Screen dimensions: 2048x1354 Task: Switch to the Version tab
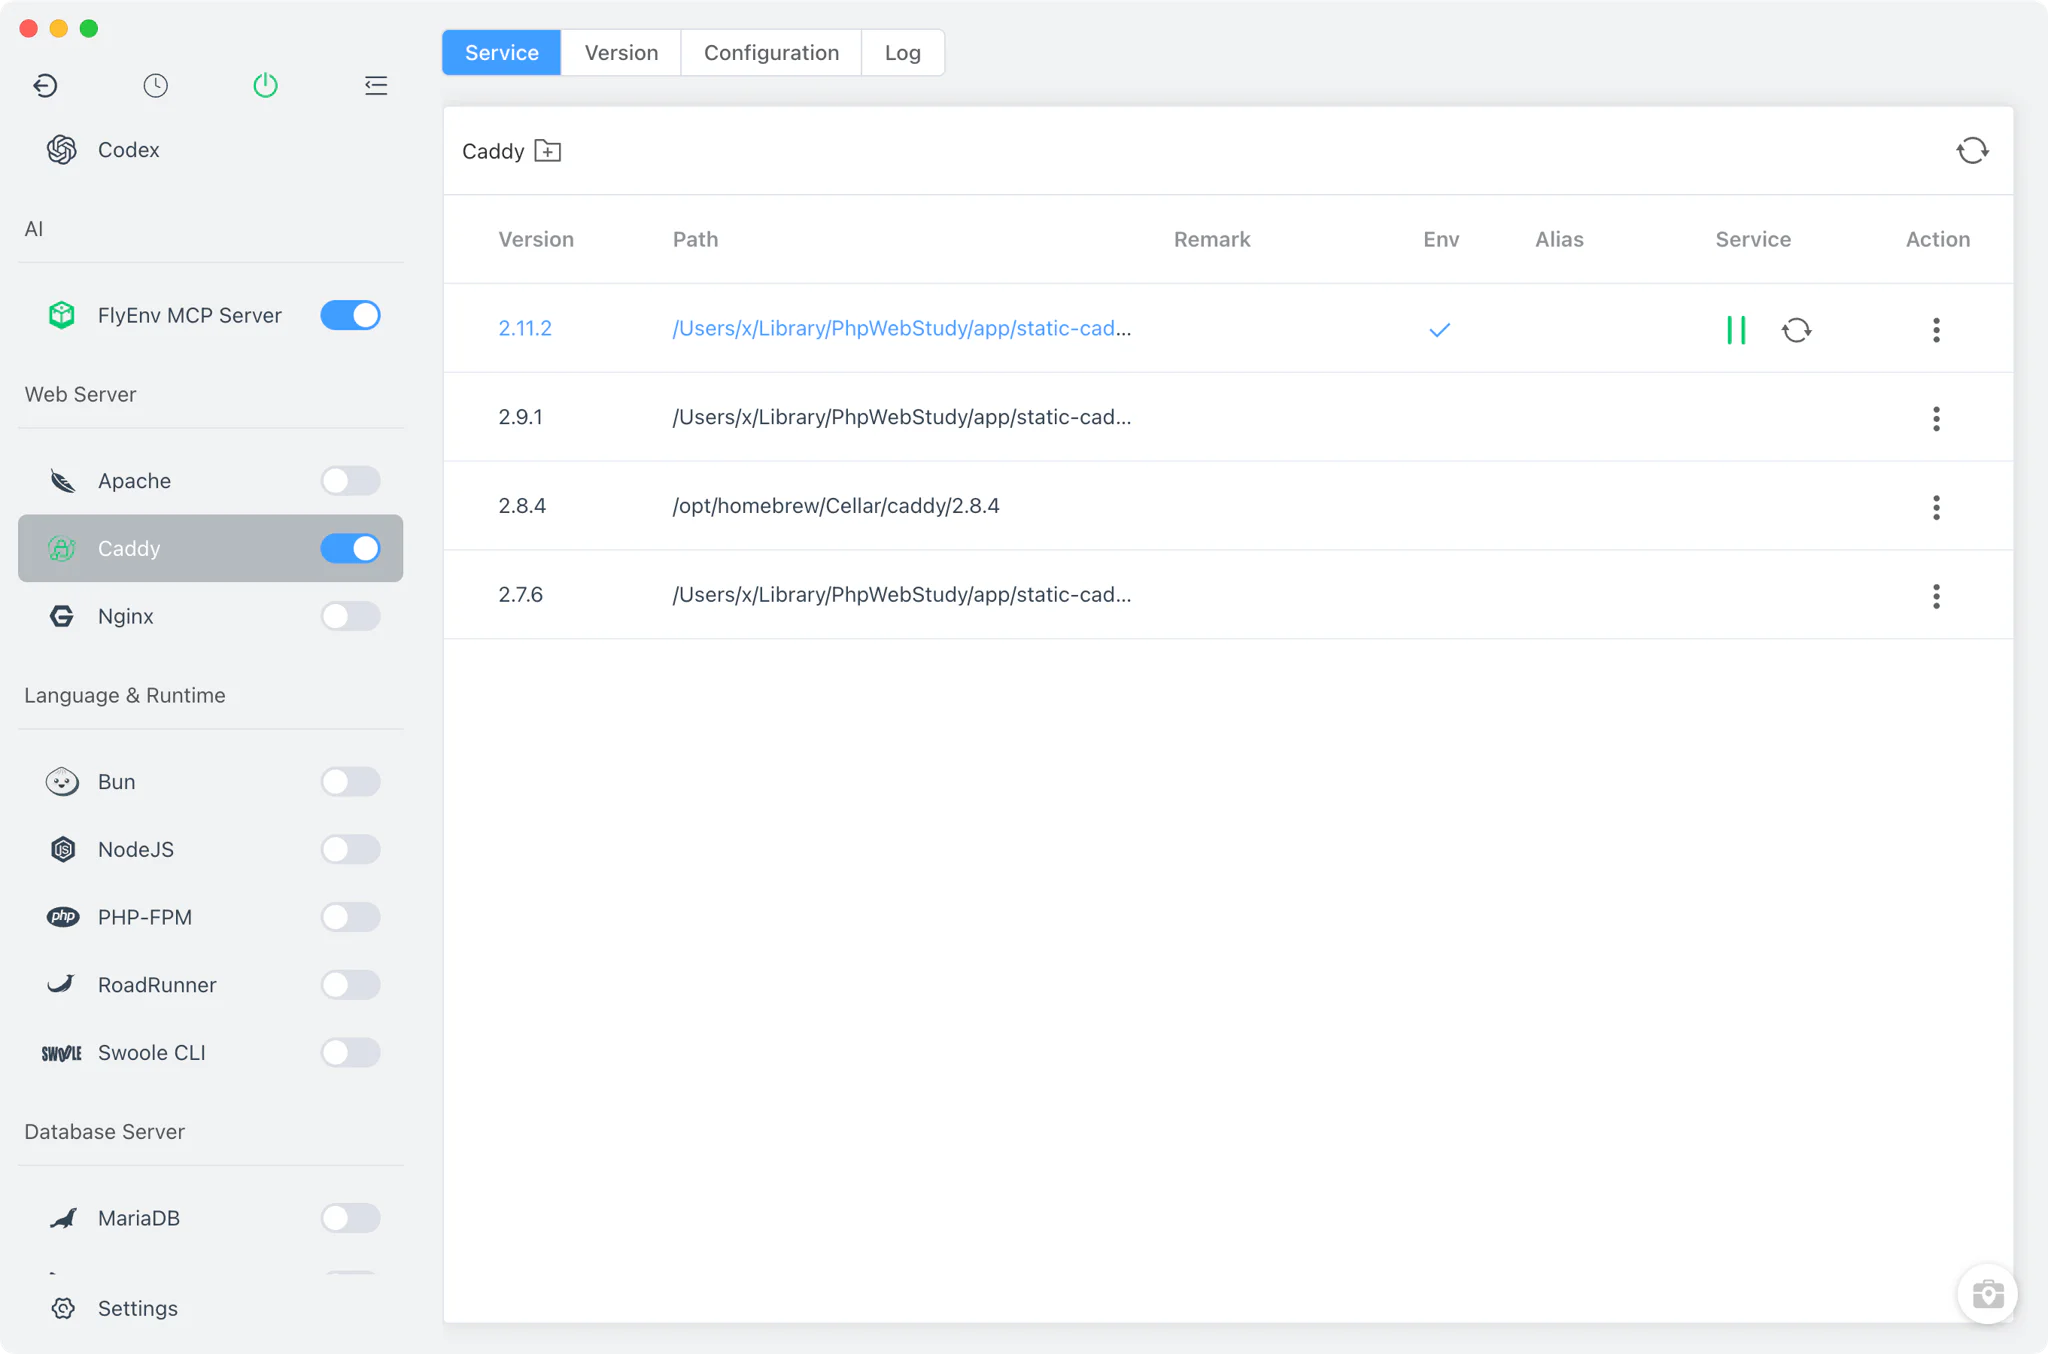pos(621,53)
